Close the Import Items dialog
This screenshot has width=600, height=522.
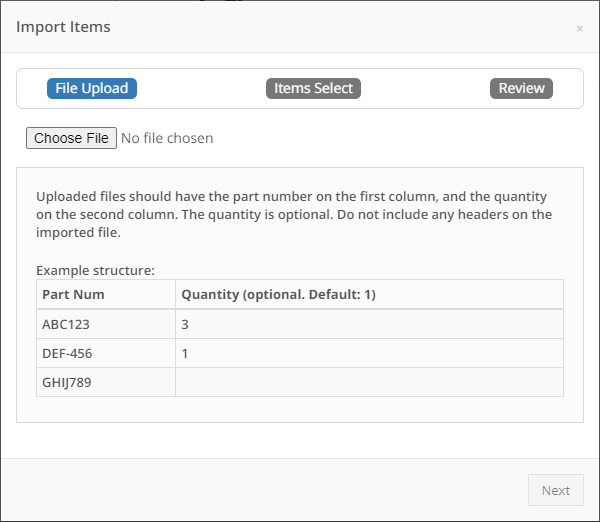579,29
